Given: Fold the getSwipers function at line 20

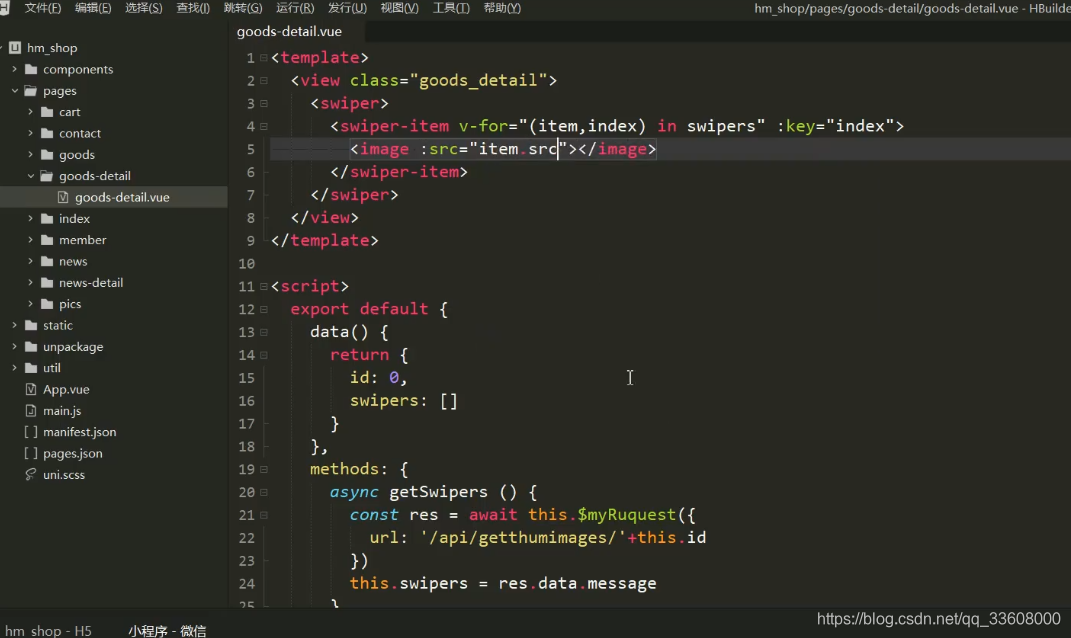Looking at the screenshot, I should click(x=264, y=492).
